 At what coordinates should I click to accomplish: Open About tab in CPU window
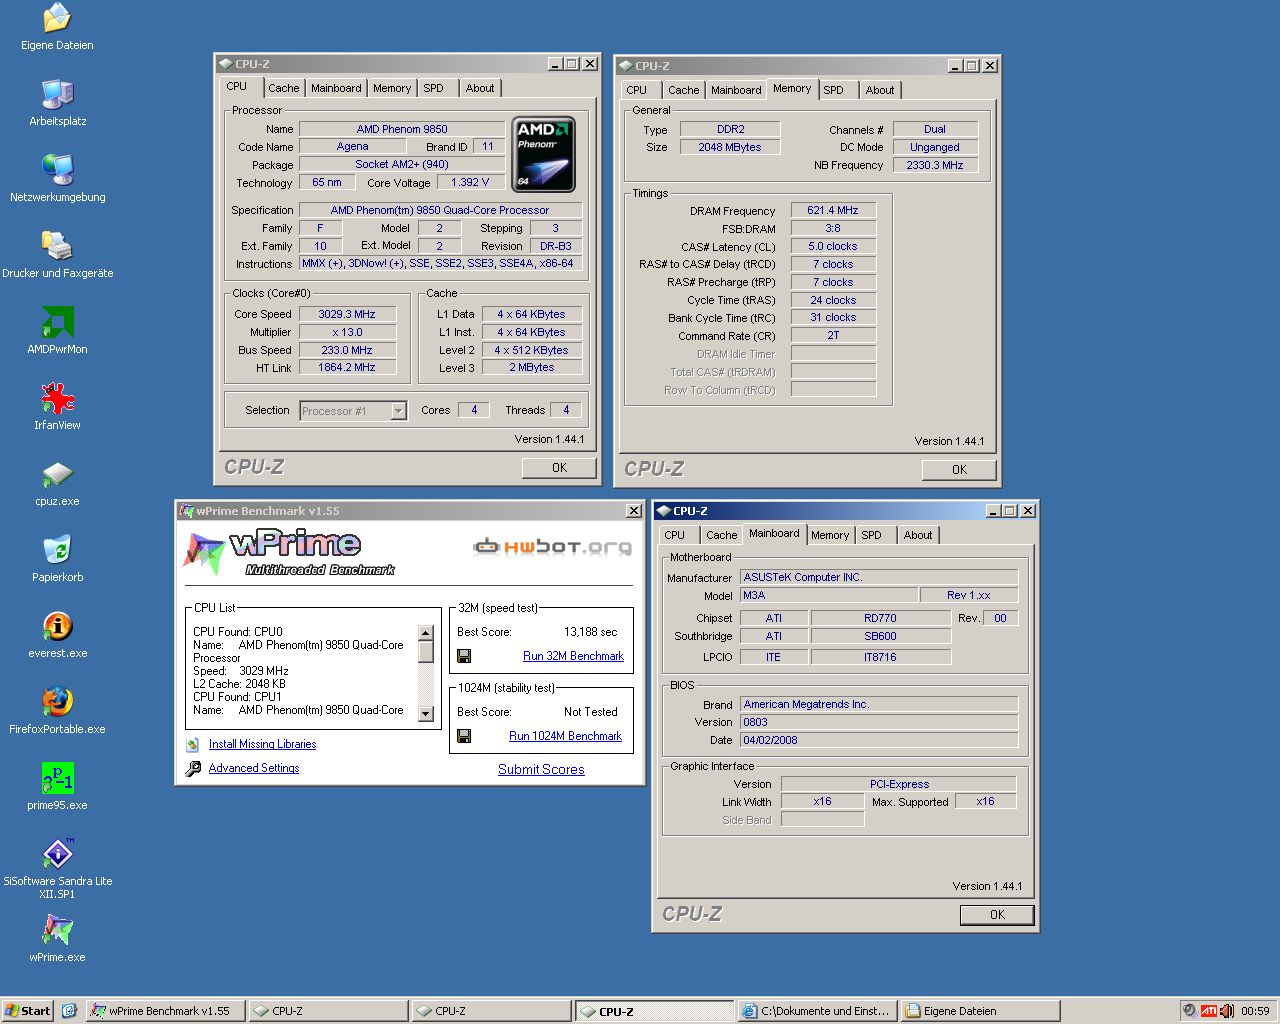480,88
